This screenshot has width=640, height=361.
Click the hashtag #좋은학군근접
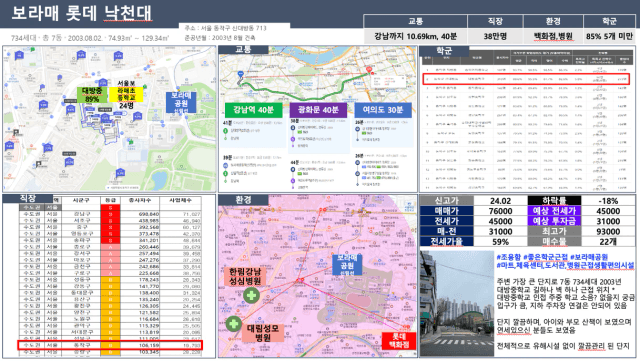[545, 257]
